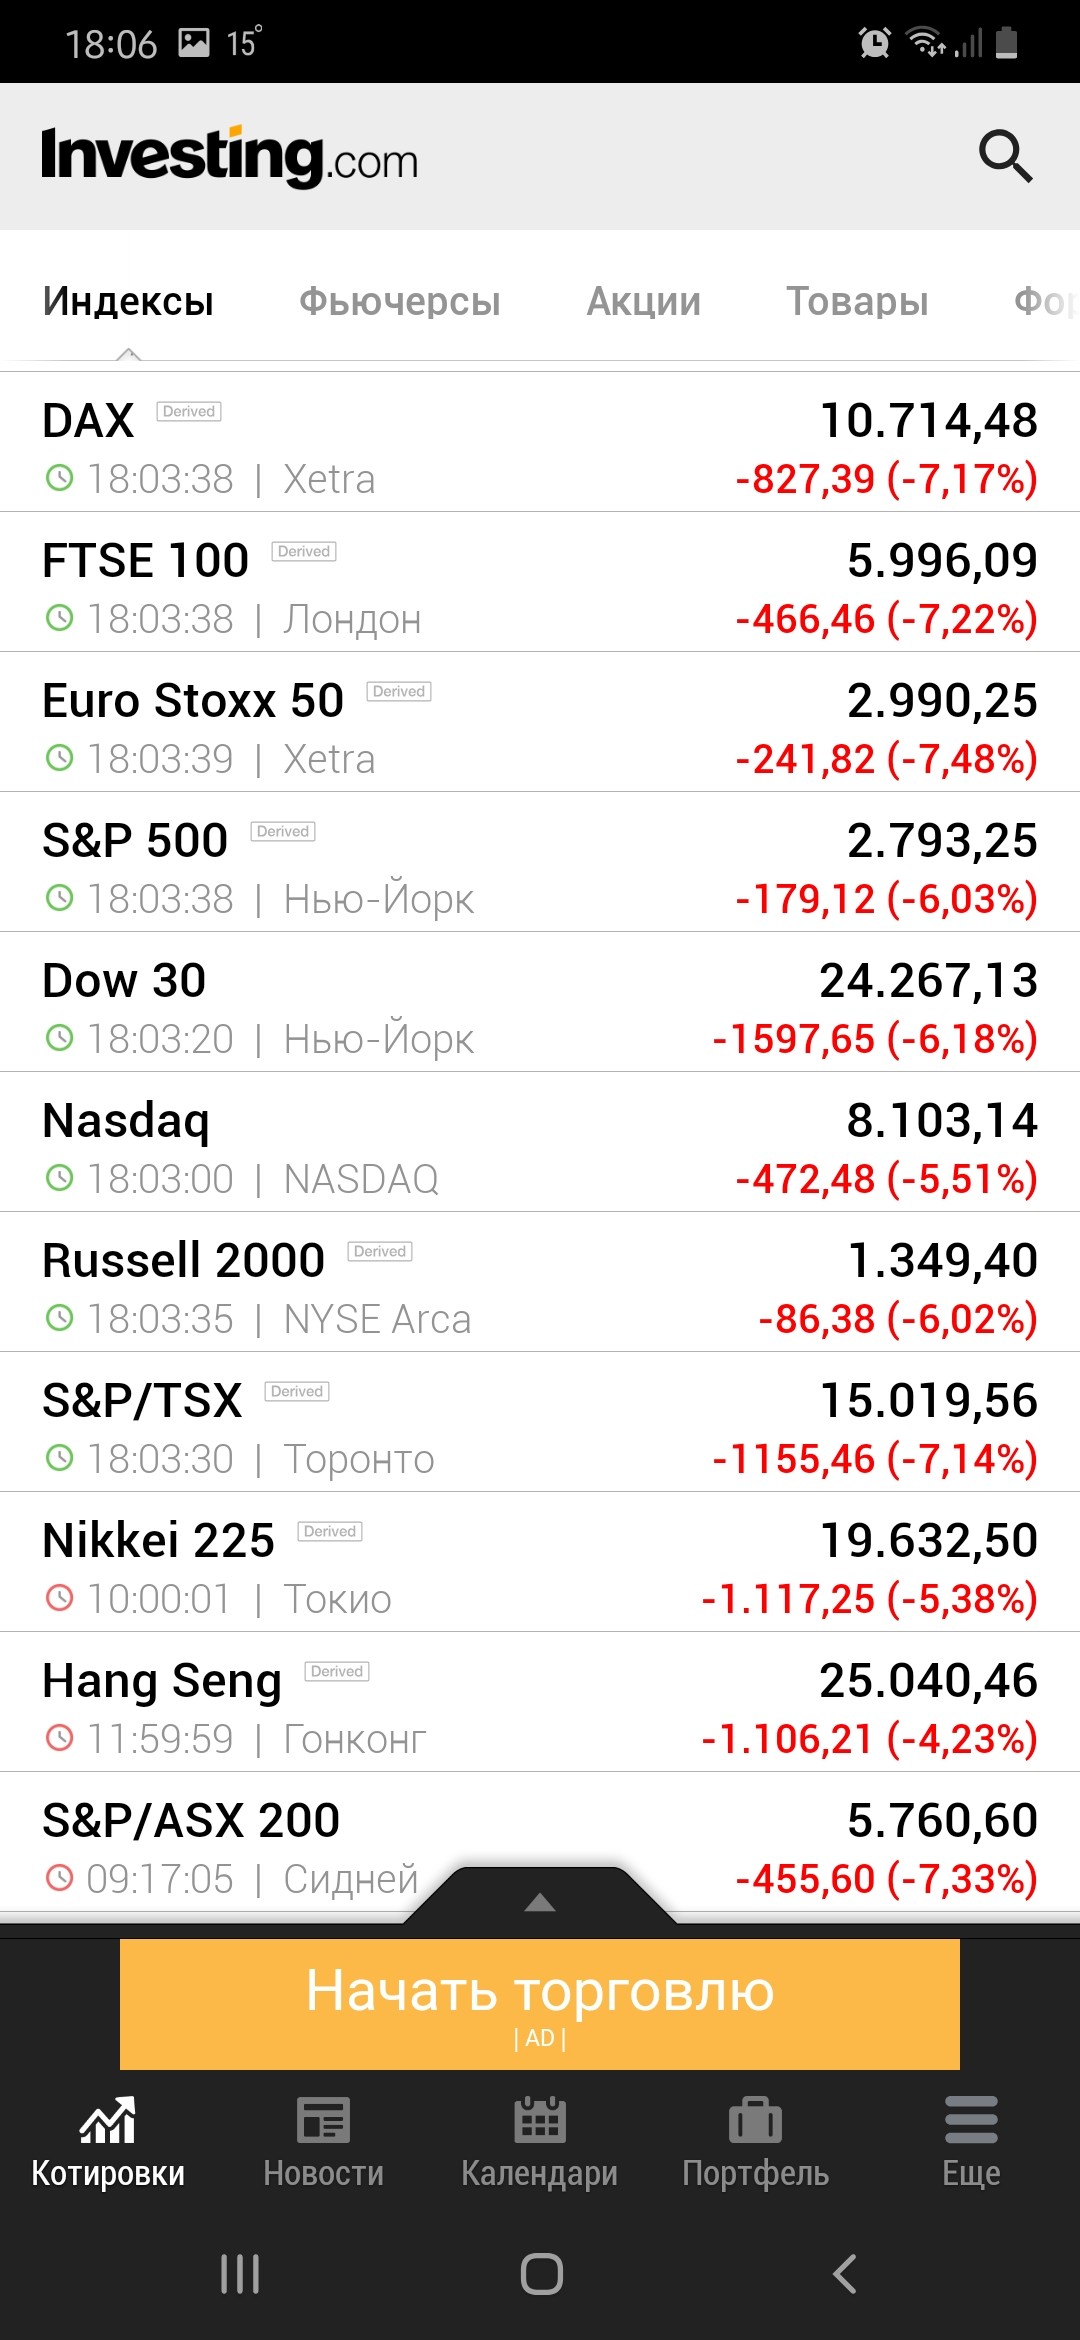Open the Euro Stoxx 50 quote

coord(540,722)
